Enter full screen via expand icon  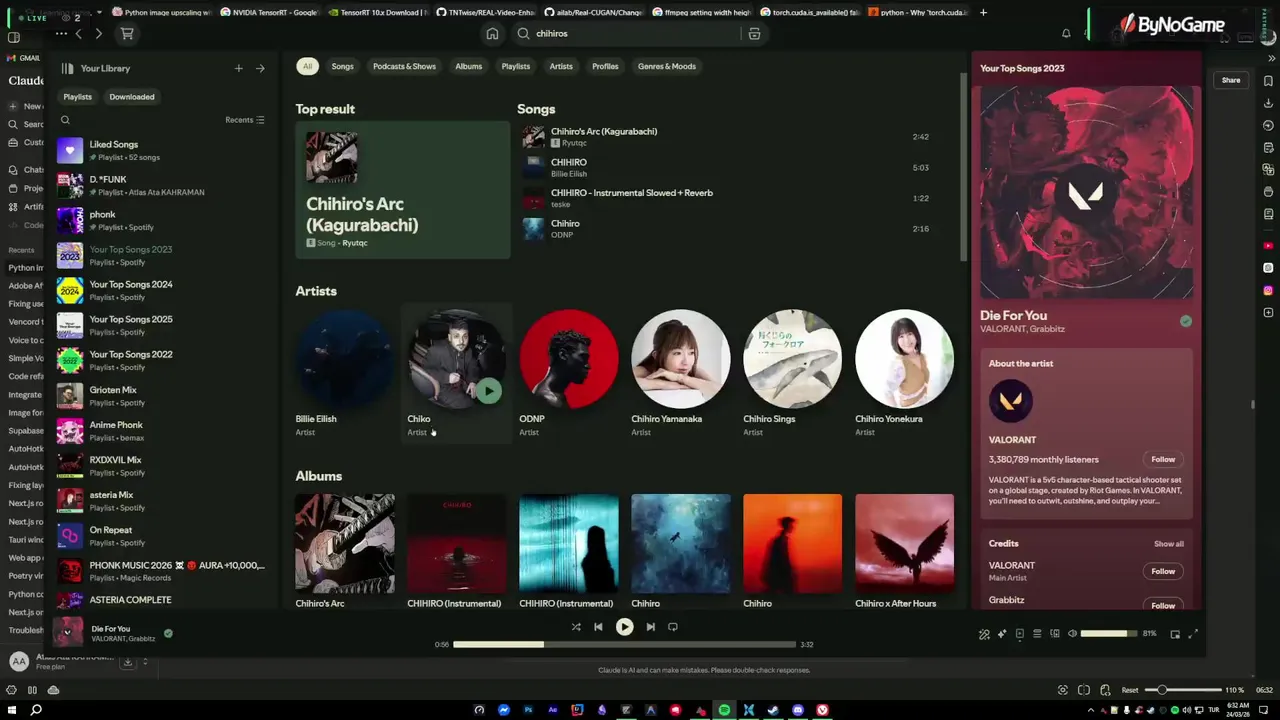(x=1193, y=633)
